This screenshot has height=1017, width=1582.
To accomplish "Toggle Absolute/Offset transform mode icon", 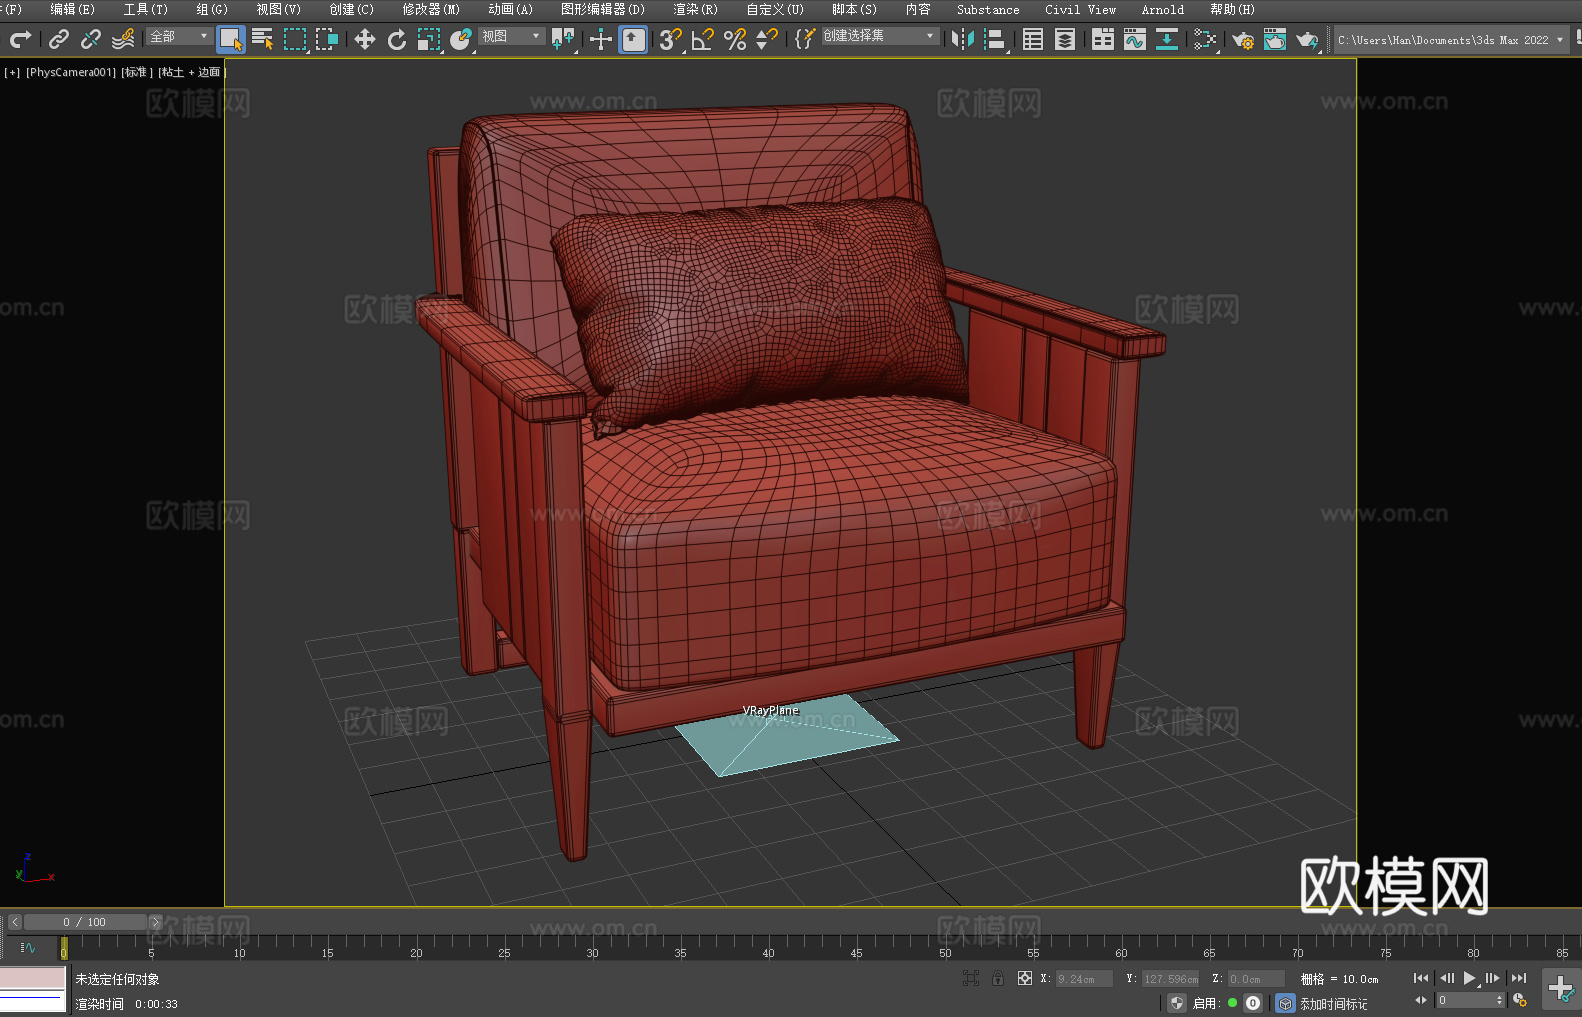I will tap(1024, 978).
